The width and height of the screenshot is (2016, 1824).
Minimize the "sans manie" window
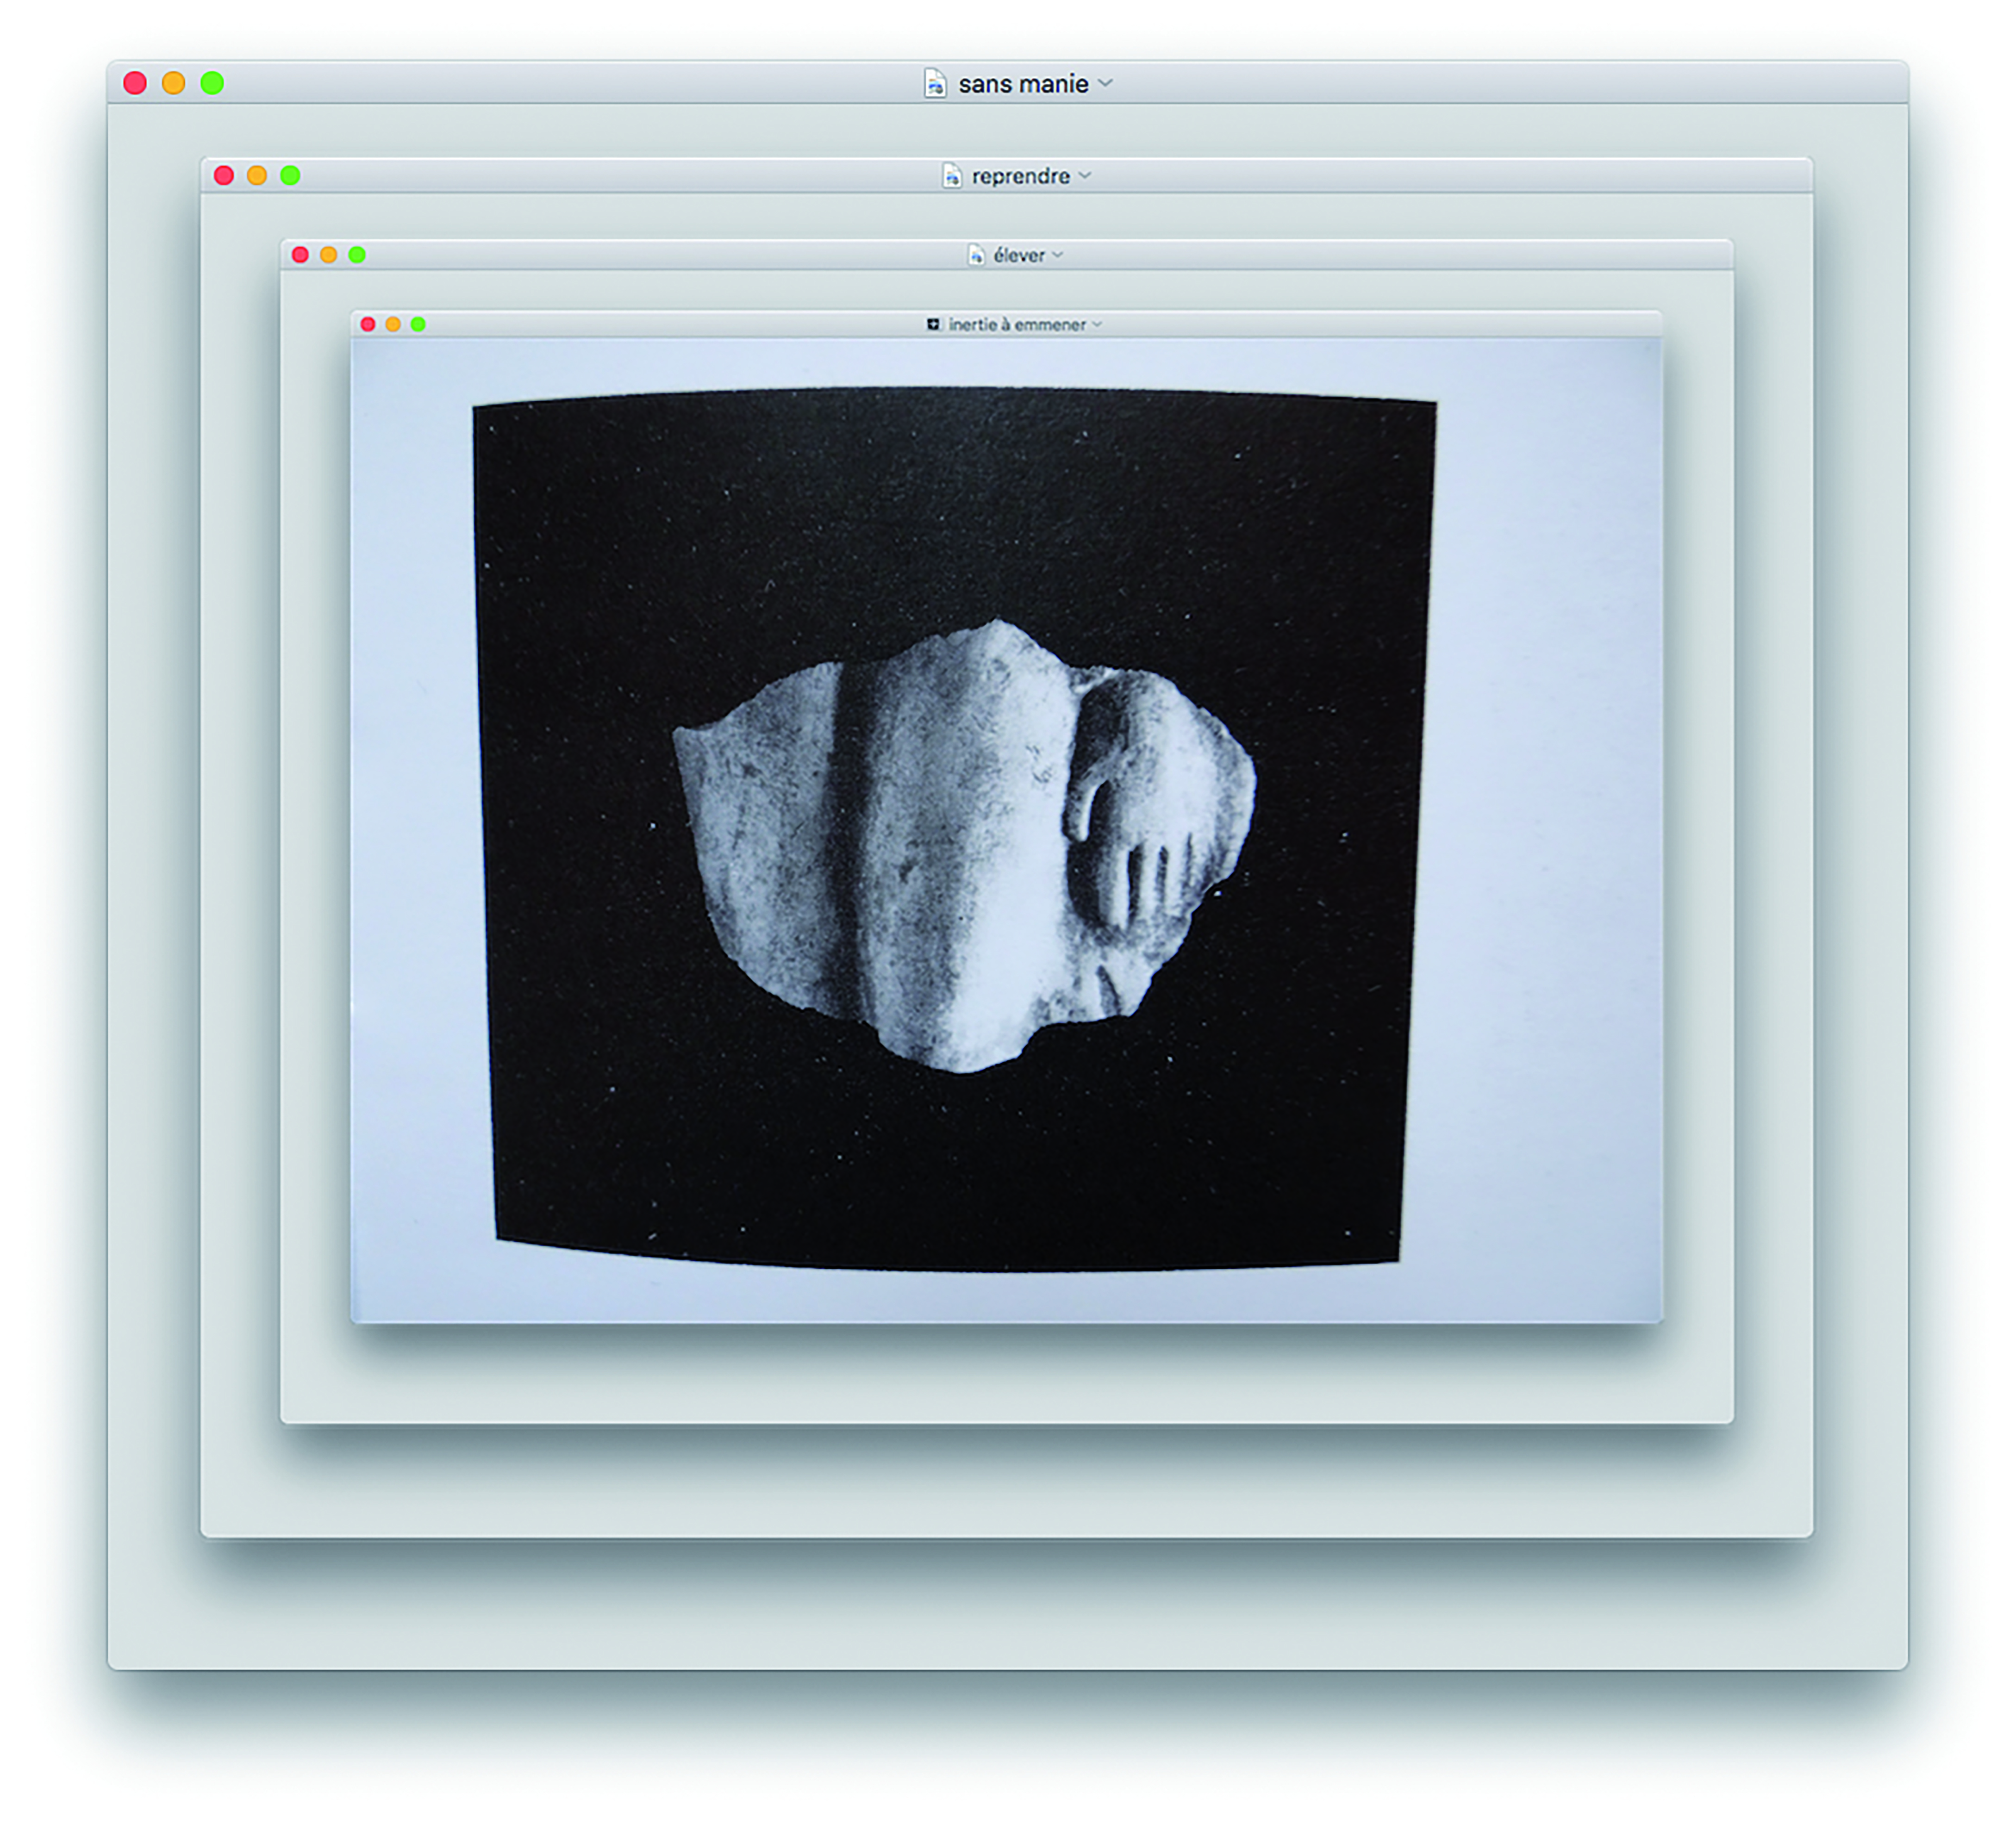coord(174,83)
